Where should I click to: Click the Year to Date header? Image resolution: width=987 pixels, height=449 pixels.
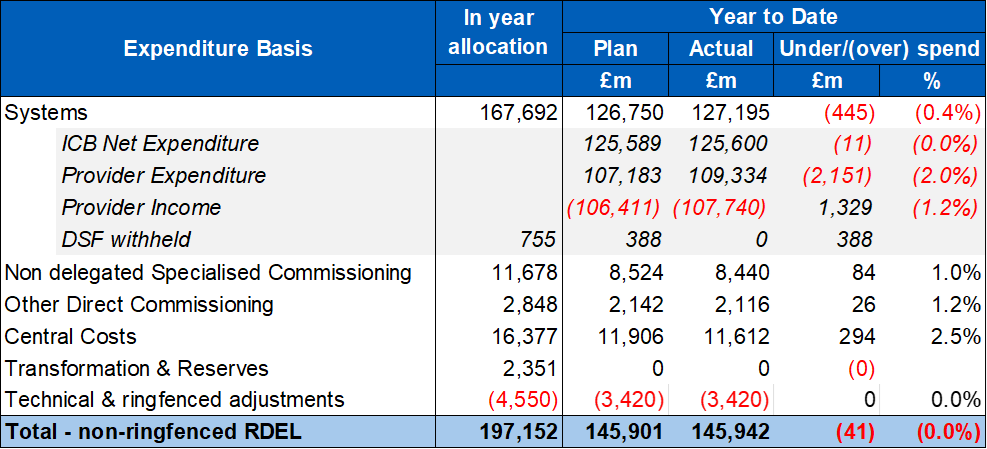(x=773, y=16)
